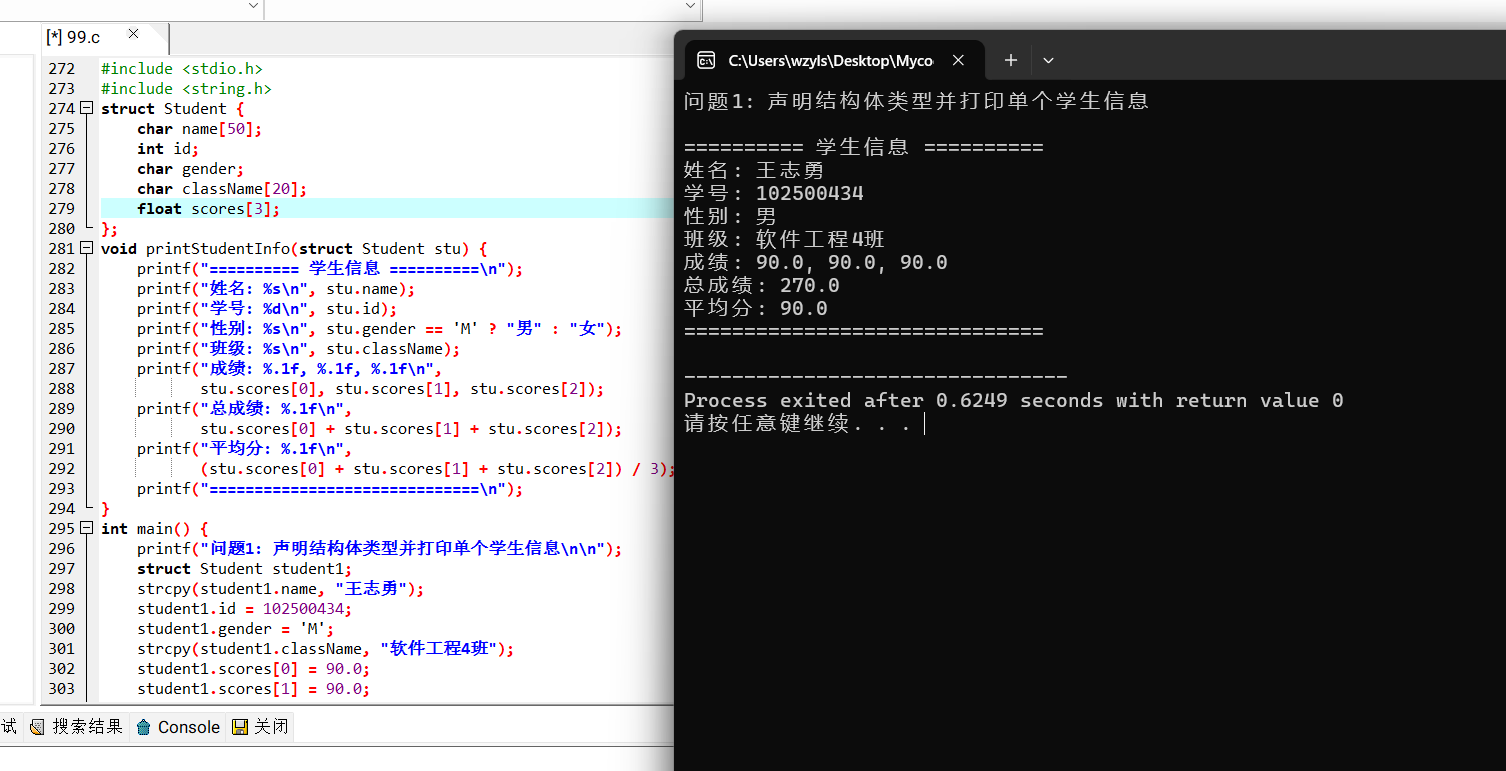Open the left class dropdown above the editor
This screenshot has width=1506, height=771.
coord(254,6)
